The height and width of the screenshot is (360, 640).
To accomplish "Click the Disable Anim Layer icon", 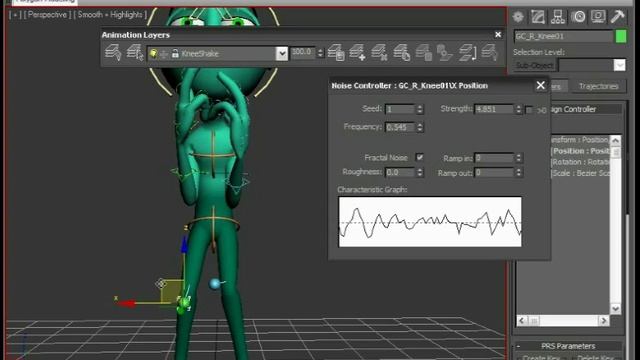I will tap(489, 53).
